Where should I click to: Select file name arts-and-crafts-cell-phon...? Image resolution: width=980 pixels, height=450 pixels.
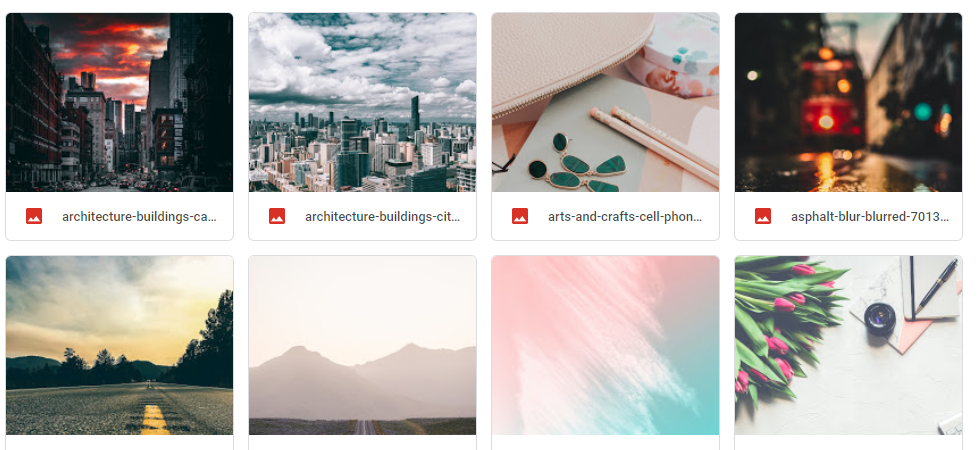point(625,217)
